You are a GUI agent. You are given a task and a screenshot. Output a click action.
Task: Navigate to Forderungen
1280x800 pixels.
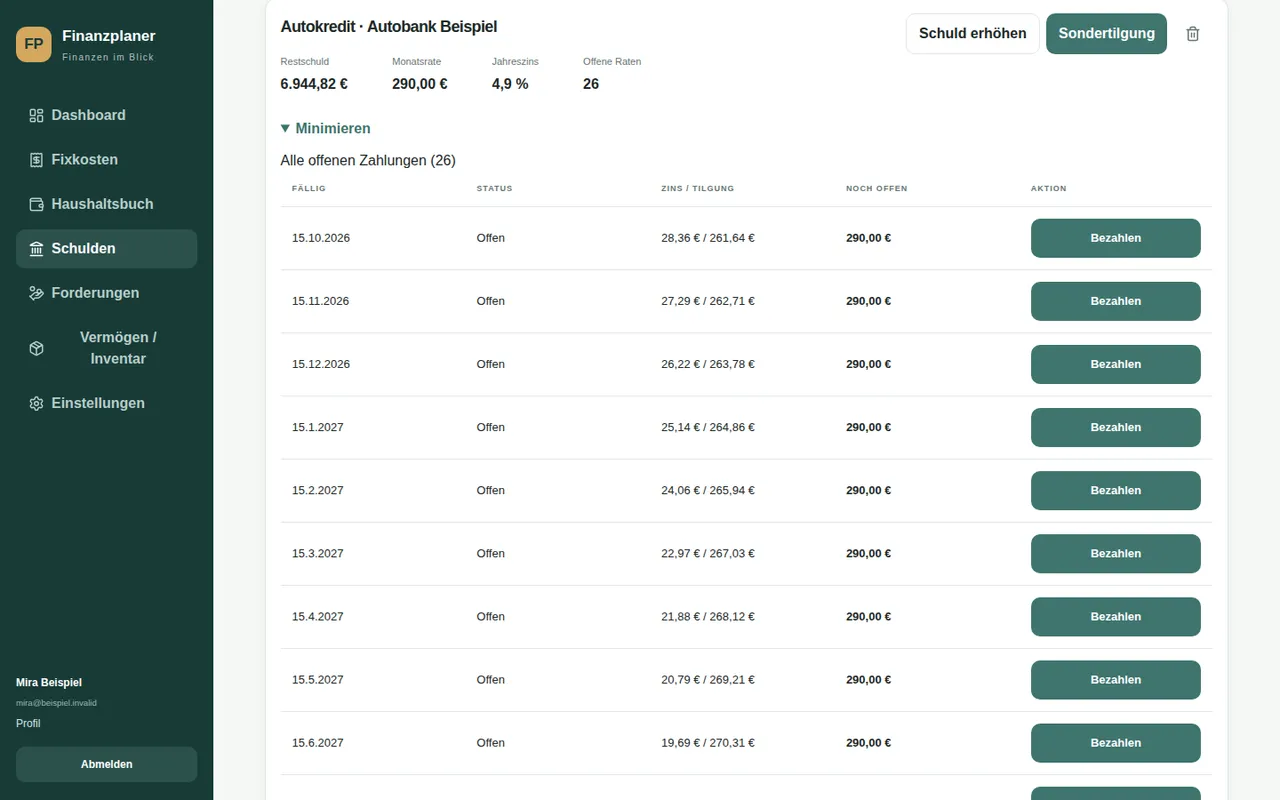tap(106, 293)
